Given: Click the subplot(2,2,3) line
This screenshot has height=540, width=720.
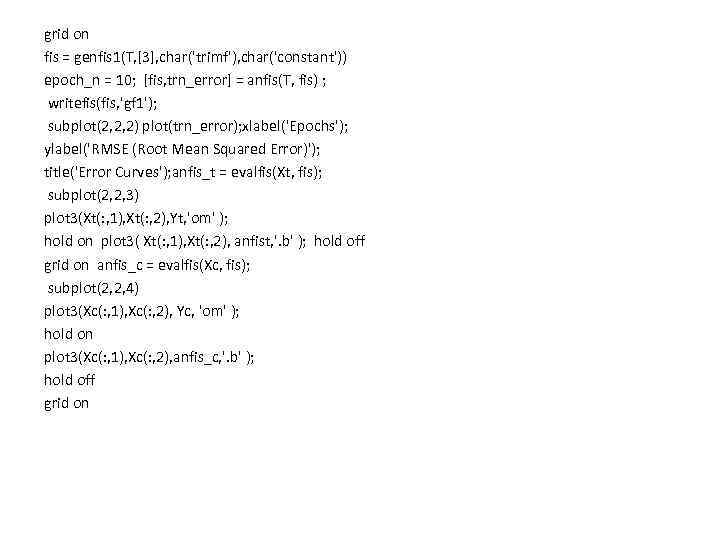Looking at the screenshot, I should point(93,196).
